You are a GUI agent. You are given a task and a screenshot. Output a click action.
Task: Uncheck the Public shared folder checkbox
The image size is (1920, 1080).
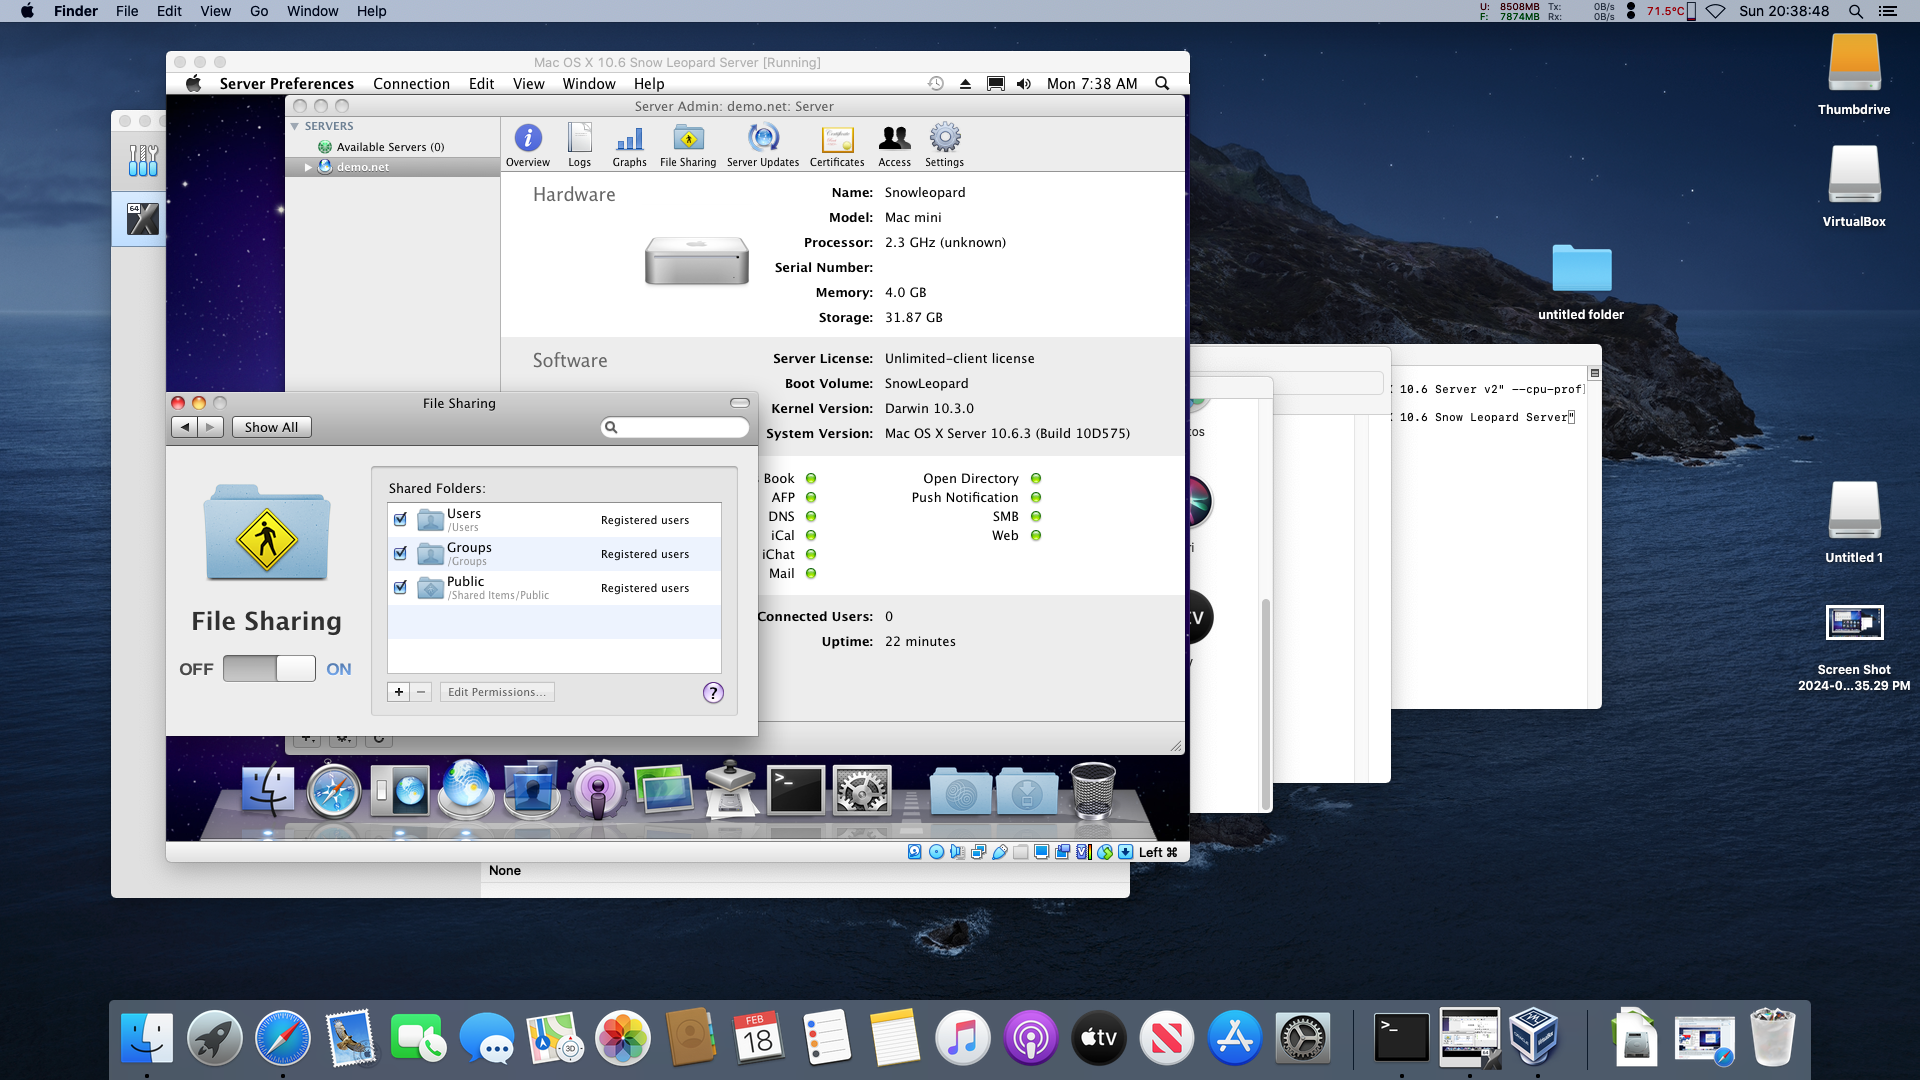click(400, 588)
